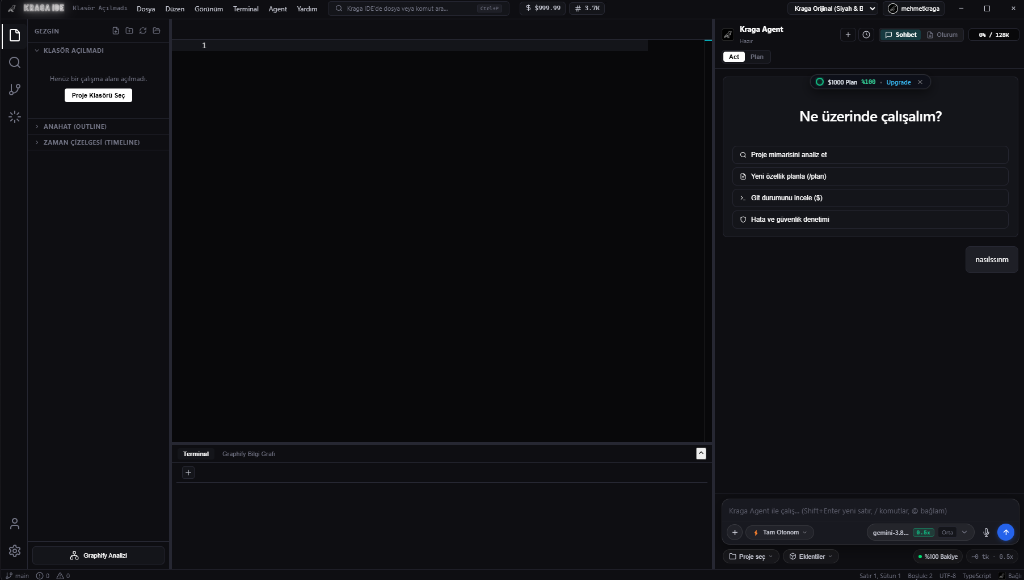The image size is (1024, 580).
Task: Open the Kraga Orijinal theme dropdown
Action: point(833,8)
